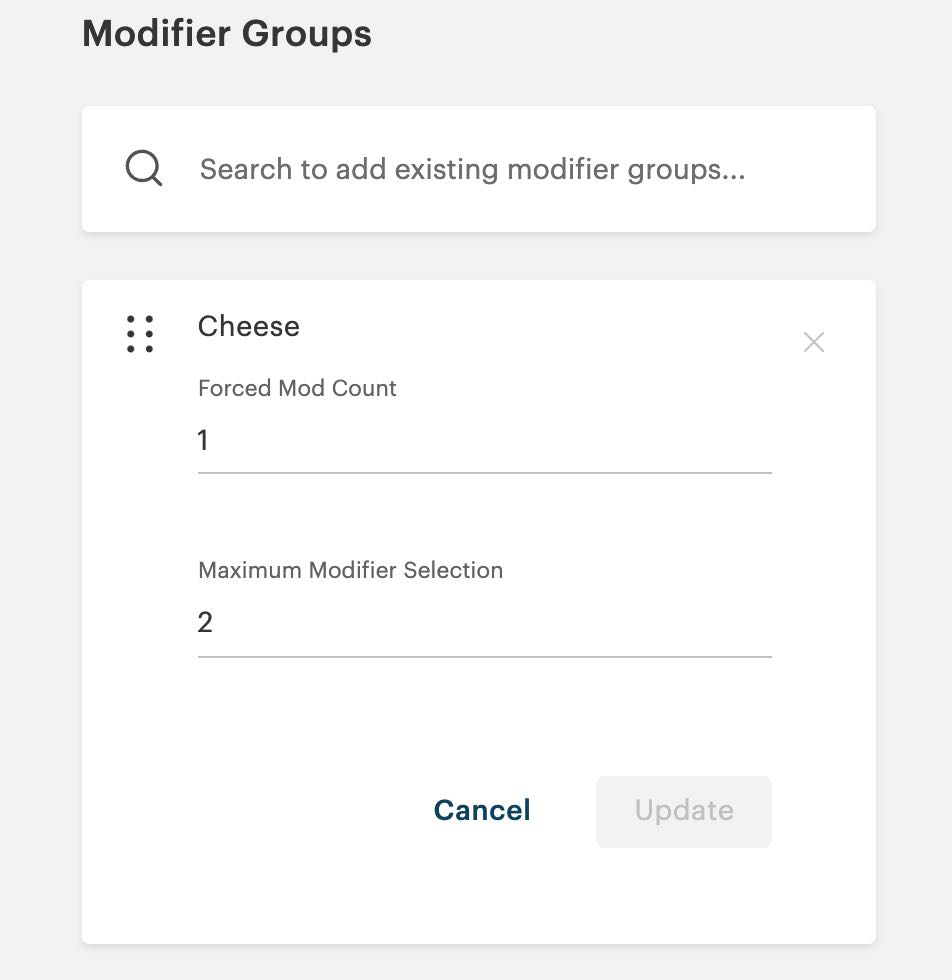
Task: Click the number 2 under Maximum Modifier Selection
Action: click(205, 622)
